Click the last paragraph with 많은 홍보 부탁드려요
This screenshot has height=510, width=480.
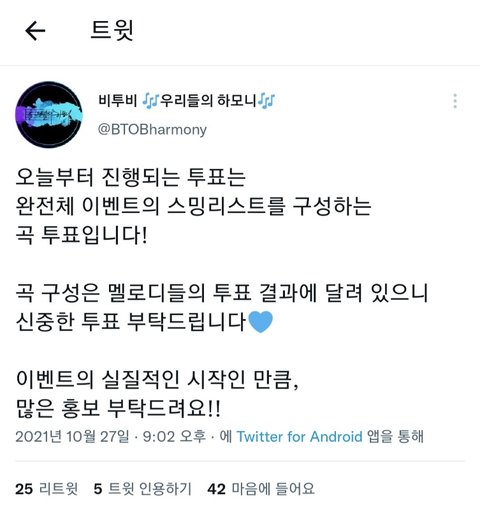point(157,394)
